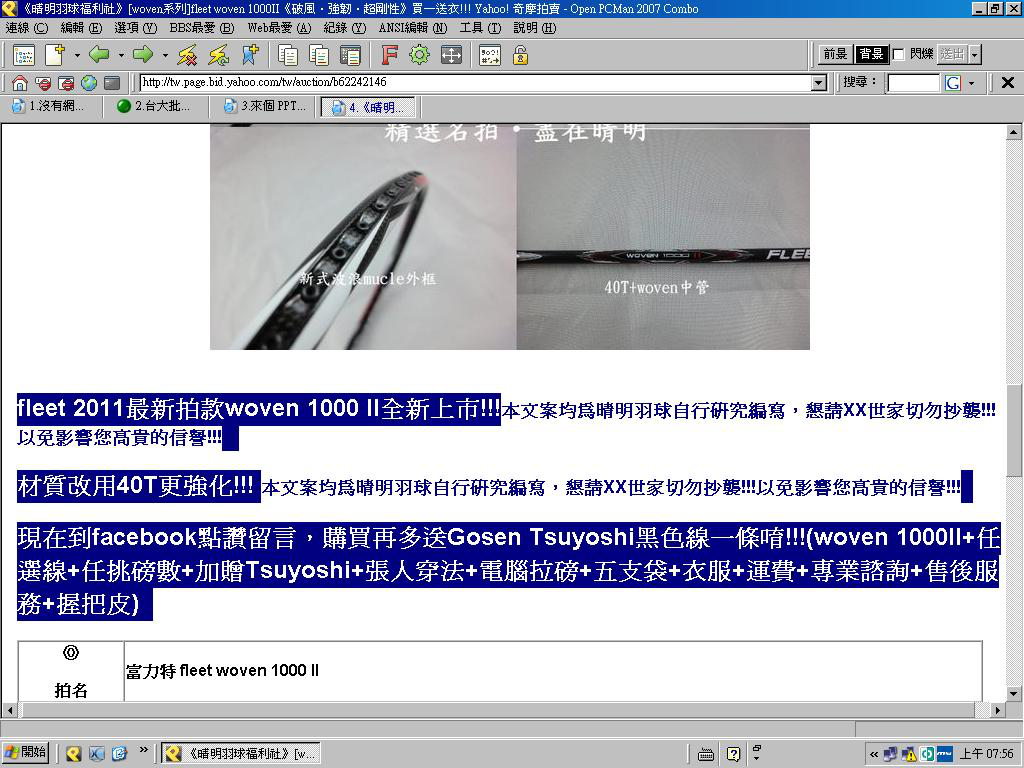Screen dimensions: 1024x768
Task: Click the 背景 (background) color button
Action: 871,54
